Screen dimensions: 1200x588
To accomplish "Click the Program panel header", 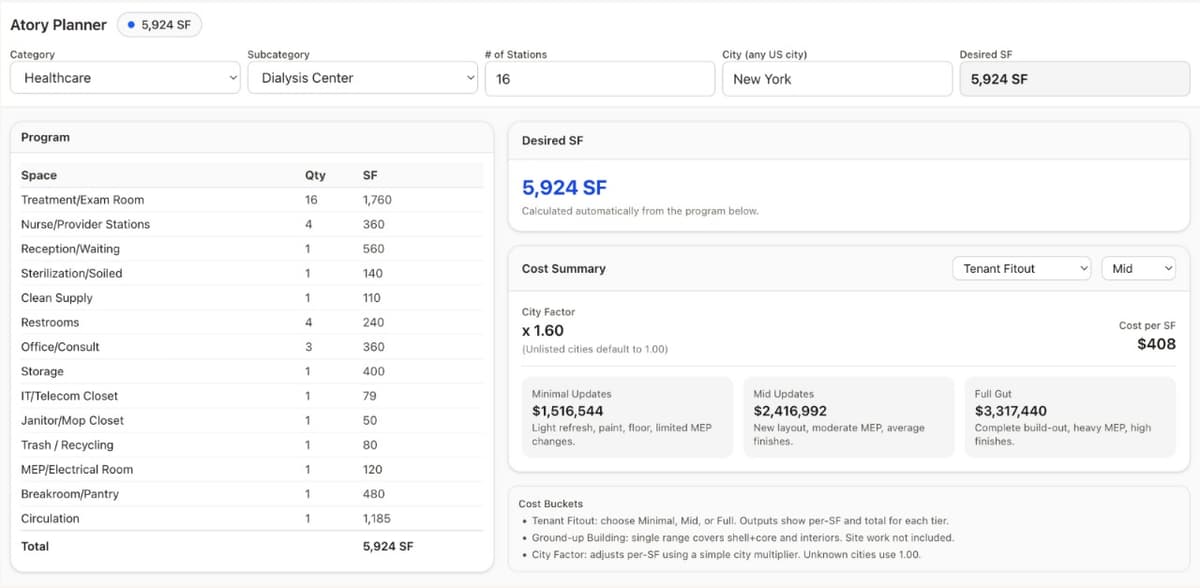I will [x=45, y=137].
